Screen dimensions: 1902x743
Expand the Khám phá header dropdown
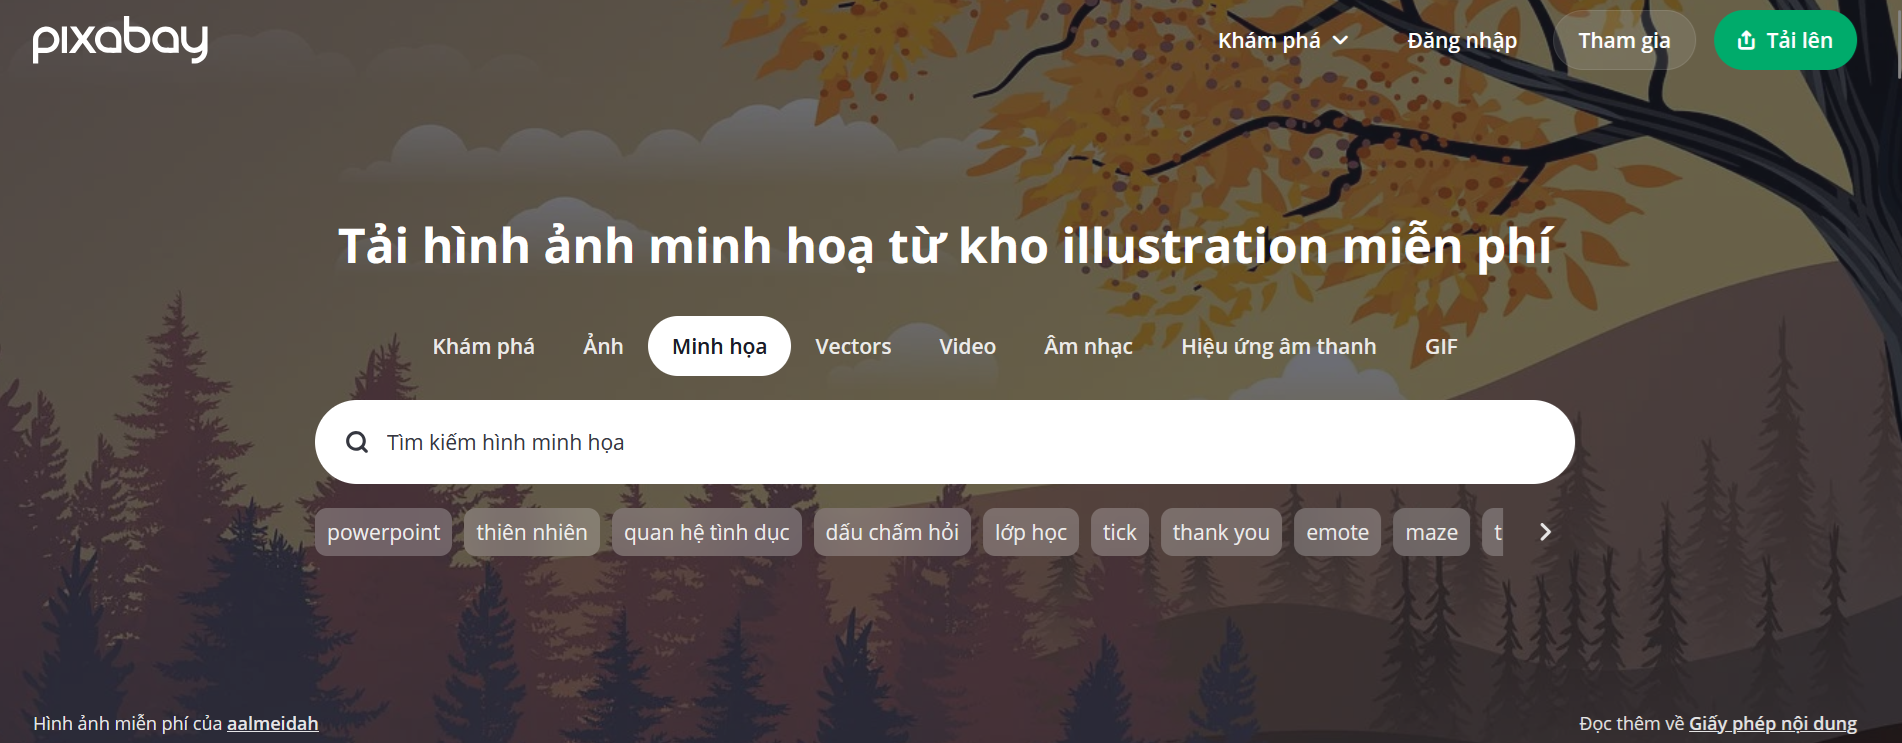(1283, 40)
